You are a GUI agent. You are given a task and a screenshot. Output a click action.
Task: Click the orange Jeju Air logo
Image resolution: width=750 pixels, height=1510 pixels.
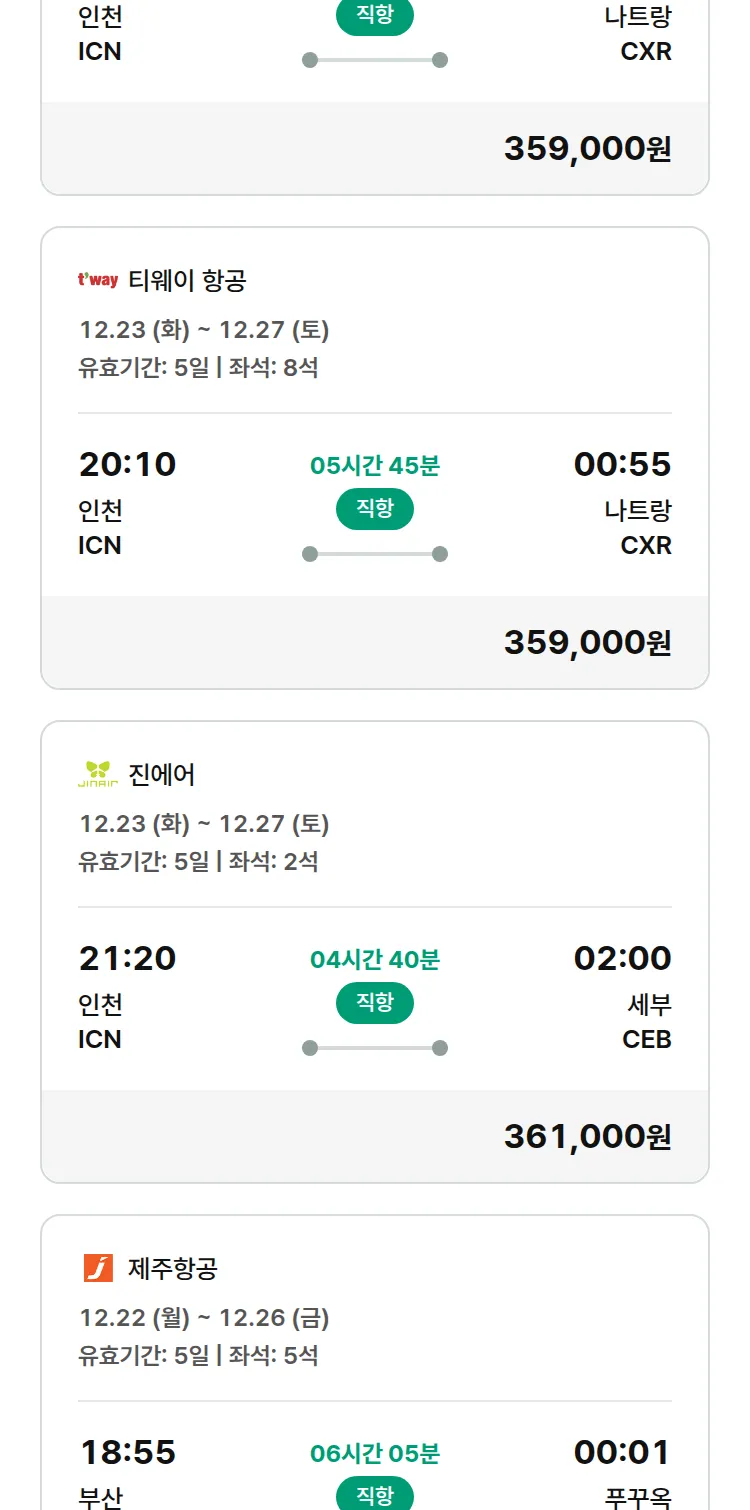98,1268
